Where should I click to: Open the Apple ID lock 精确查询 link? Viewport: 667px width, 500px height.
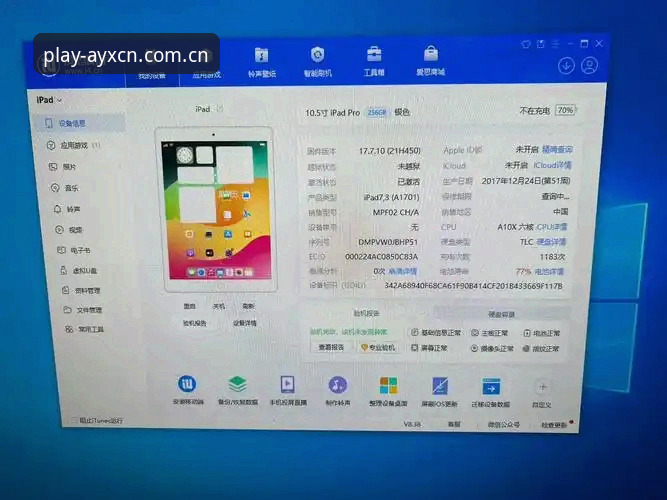tap(557, 149)
